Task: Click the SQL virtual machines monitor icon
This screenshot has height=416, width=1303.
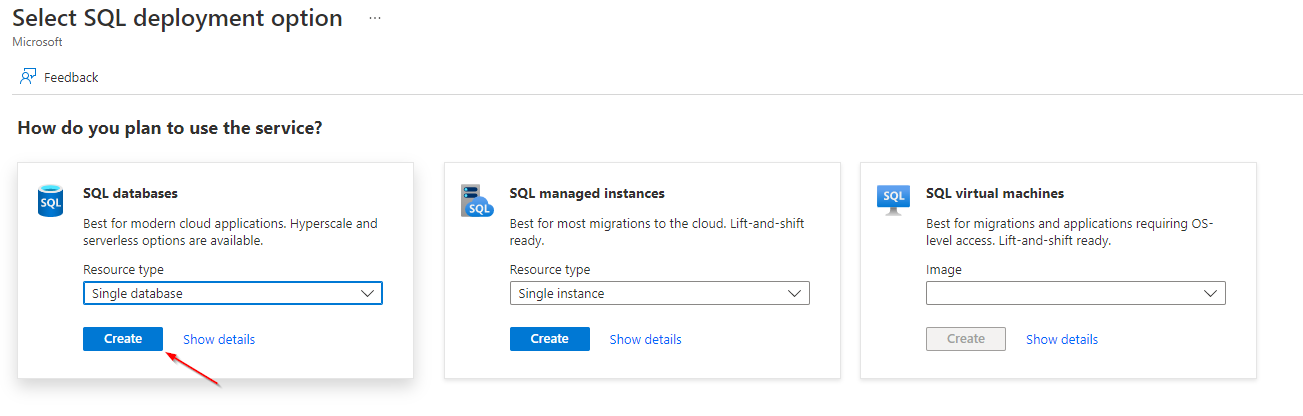Action: coord(893,198)
